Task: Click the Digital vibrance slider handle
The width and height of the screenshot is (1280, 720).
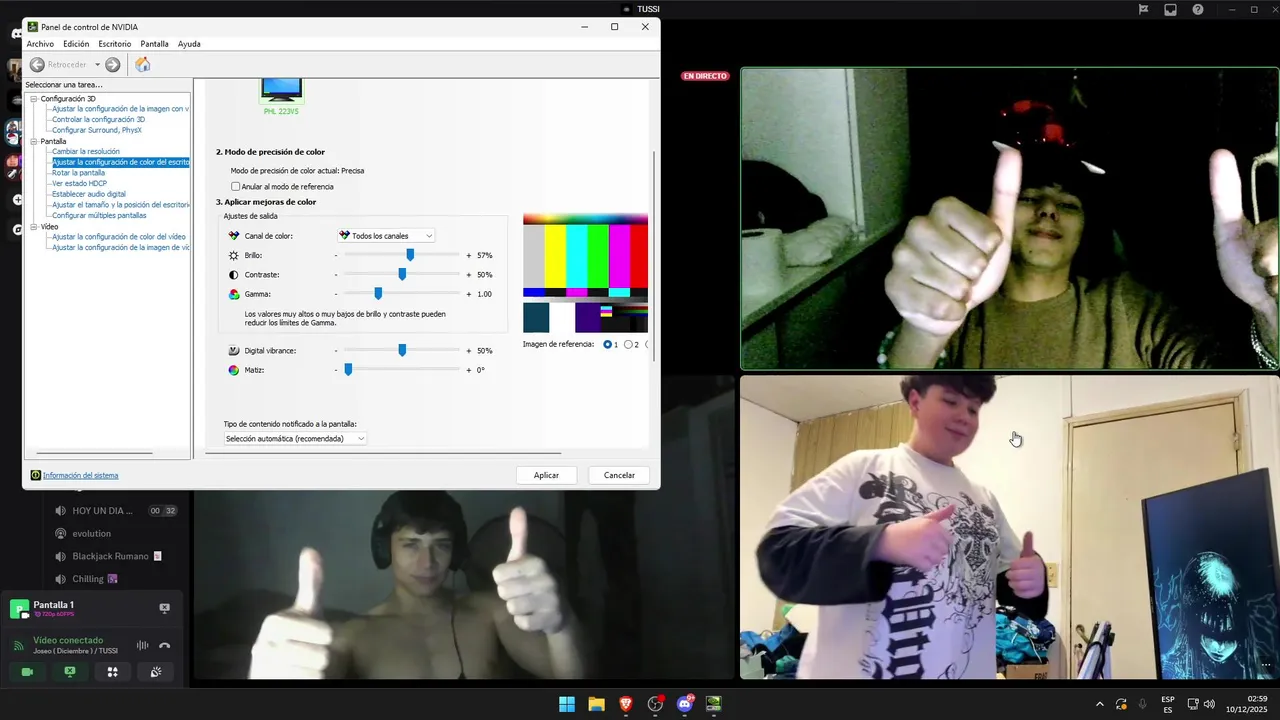Action: click(402, 350)
